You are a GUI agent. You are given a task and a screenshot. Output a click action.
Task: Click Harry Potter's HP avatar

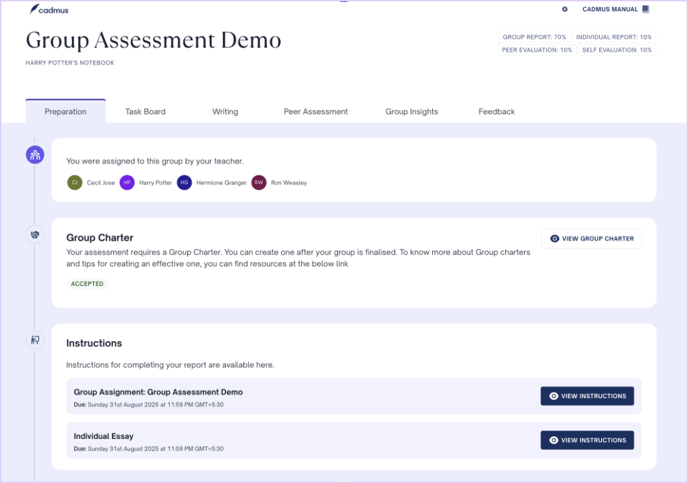127,182
